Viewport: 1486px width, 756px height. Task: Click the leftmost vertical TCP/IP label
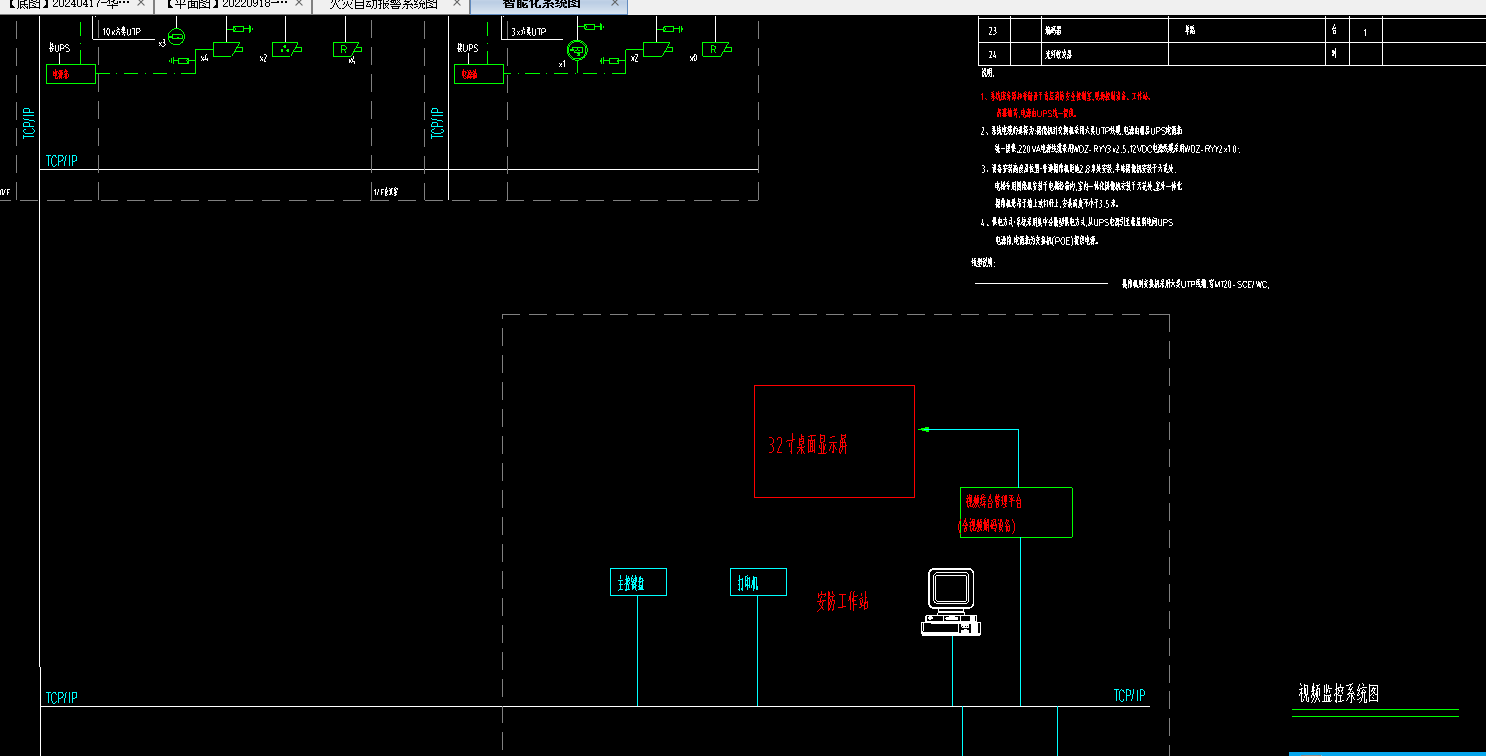28,122
